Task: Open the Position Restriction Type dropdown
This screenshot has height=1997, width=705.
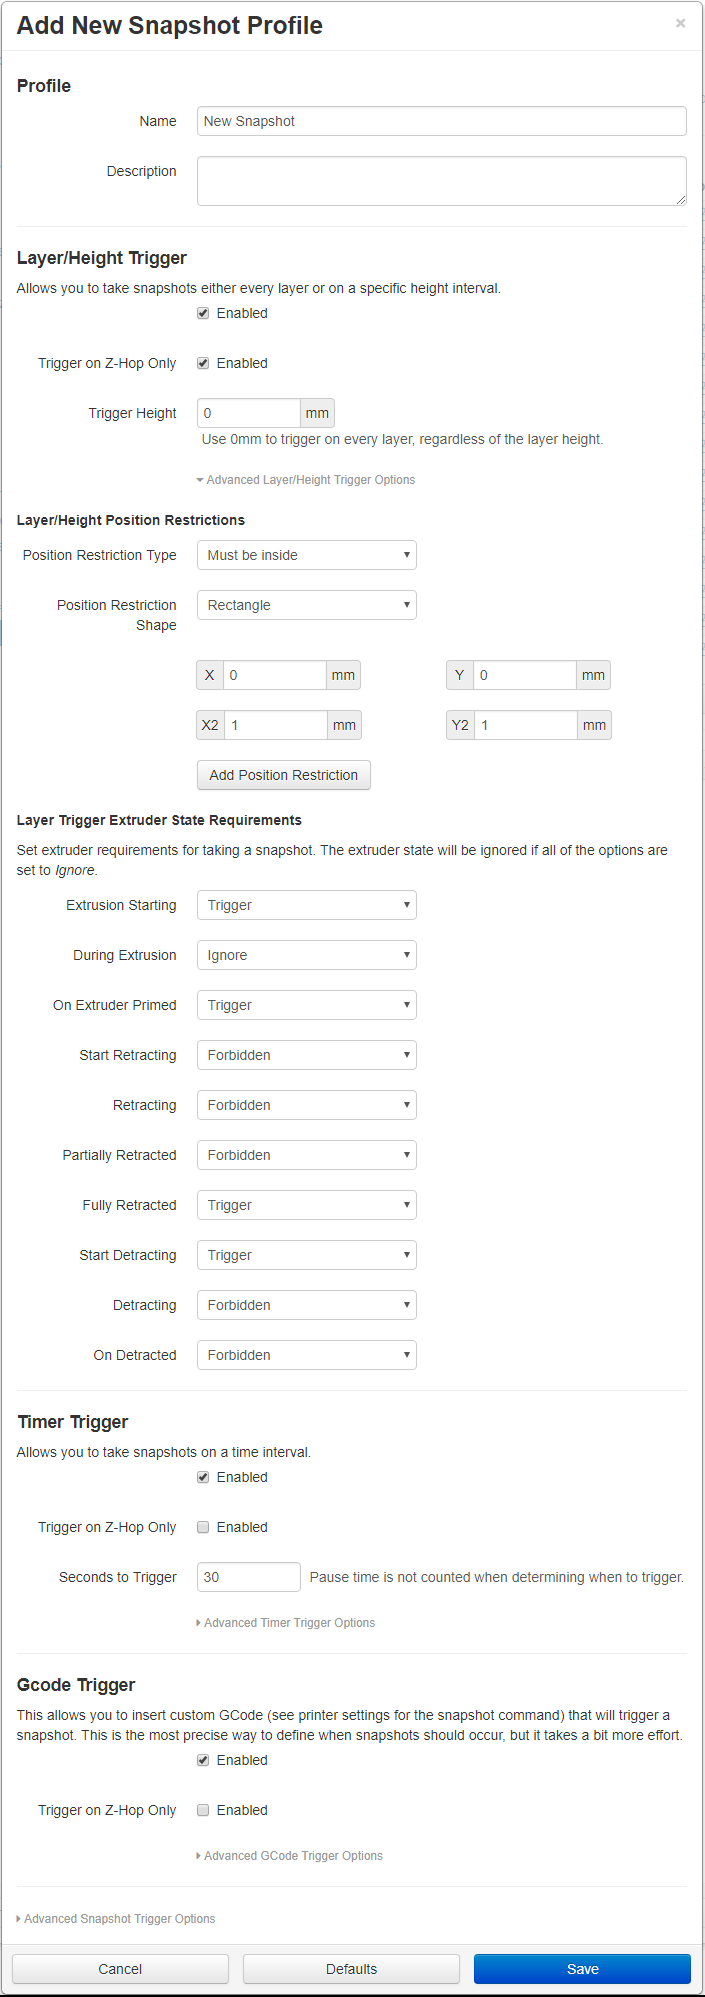Action: (306, 554)
